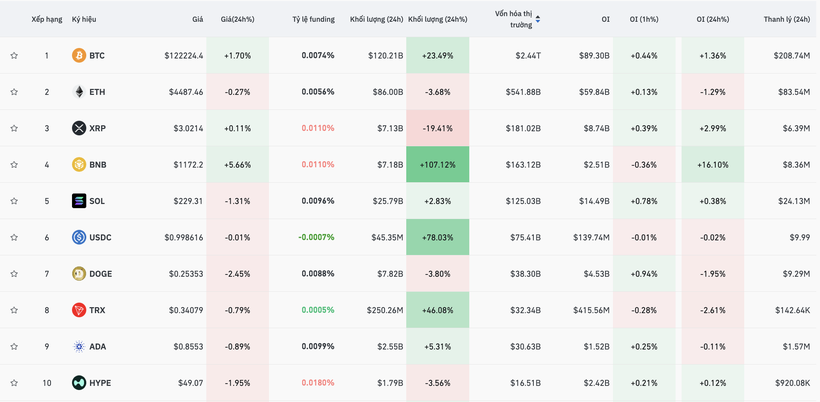This screenshot has height=402, width=820.
Task: Click the TRON coin icon
Action: pyautogui.click(x=79, y=310)
